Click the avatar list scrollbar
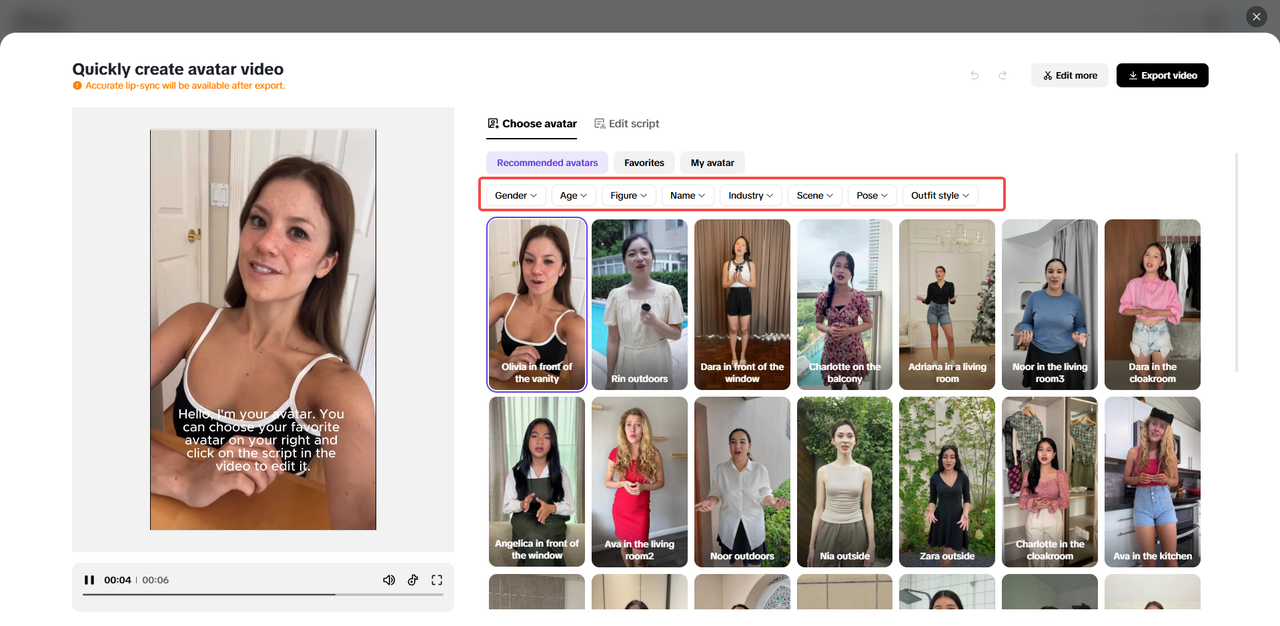This screenshot has width=1280, height=626. click(1237, 262)
